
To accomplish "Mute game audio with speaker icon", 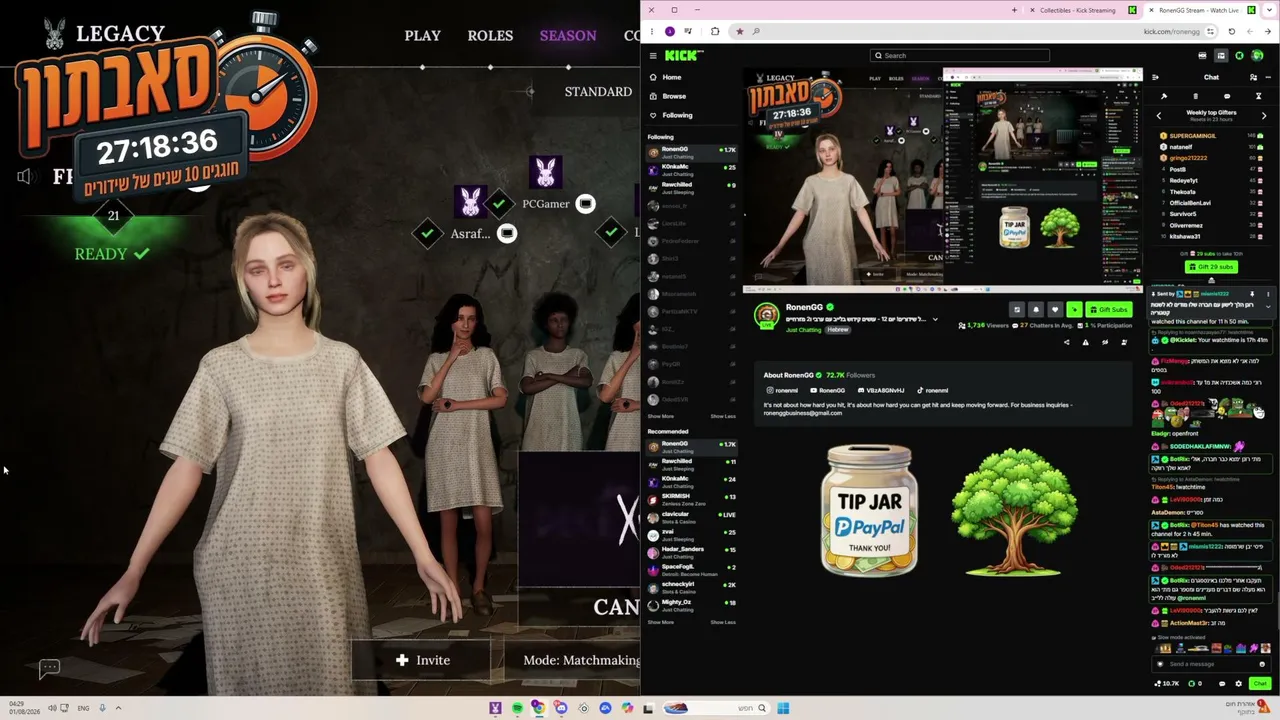I will point(25,177).
